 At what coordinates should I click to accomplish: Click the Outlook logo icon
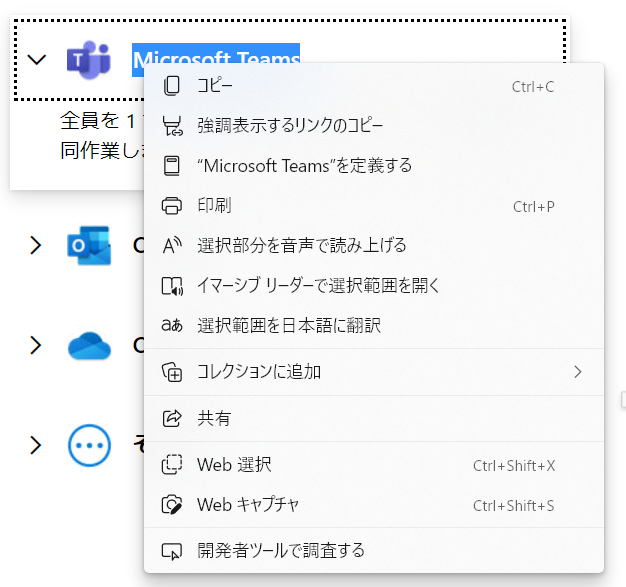click(x=89, y=246)
